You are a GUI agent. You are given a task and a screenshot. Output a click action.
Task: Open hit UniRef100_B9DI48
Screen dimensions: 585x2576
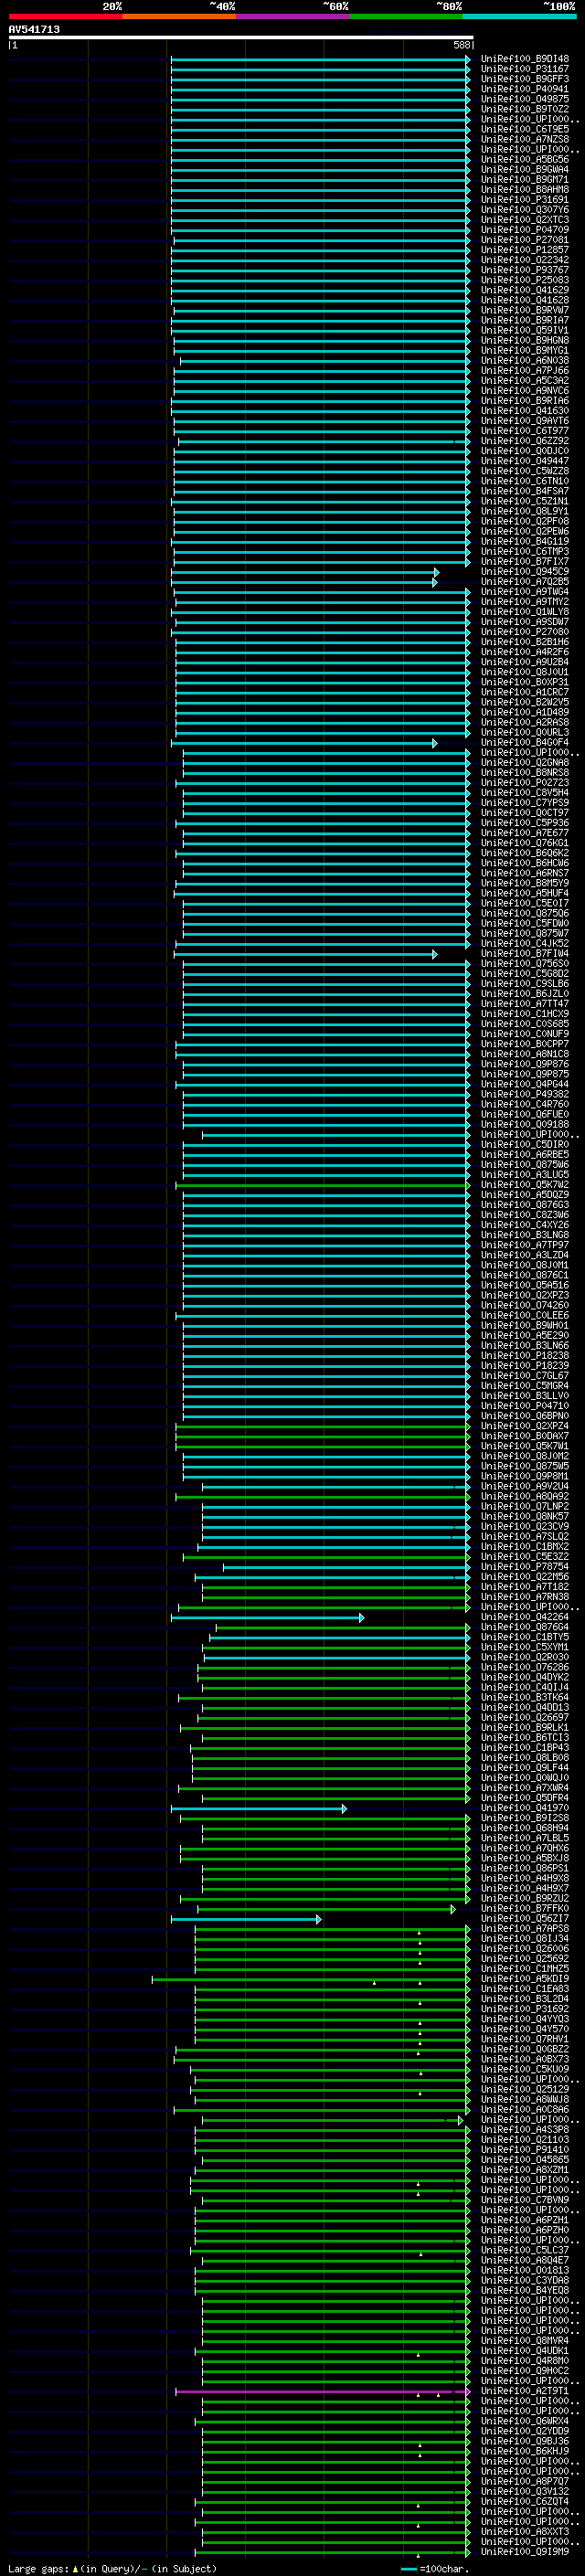(524, 59)
